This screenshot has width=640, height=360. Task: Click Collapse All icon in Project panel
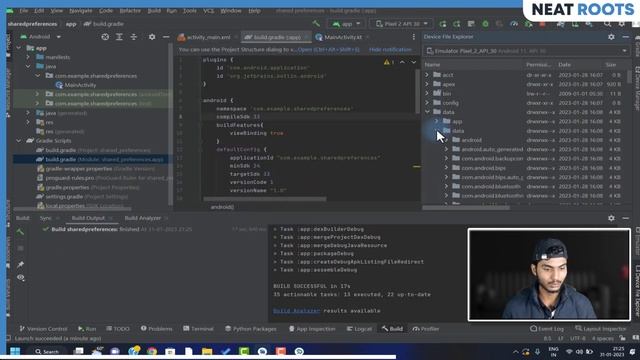[x=133, y=37]
